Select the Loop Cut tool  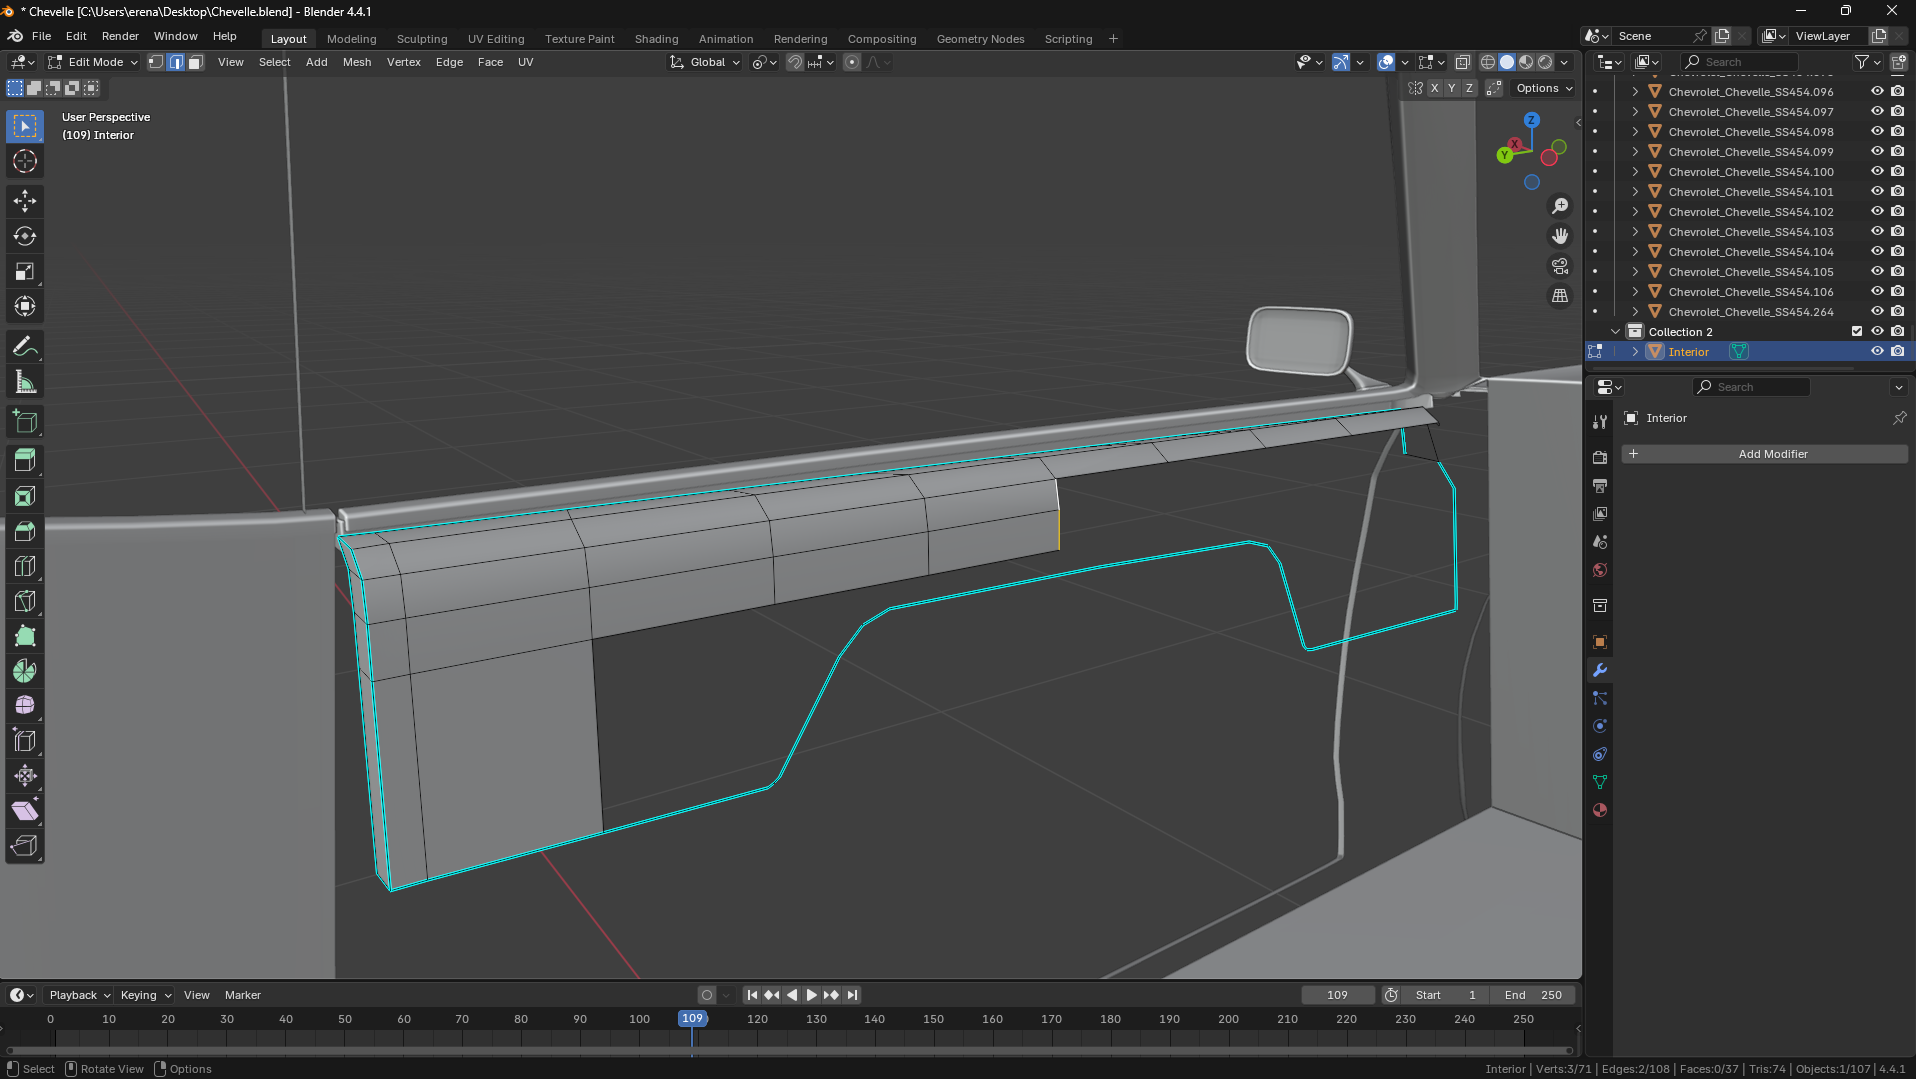pyautogui.click(x=25, y=566)
